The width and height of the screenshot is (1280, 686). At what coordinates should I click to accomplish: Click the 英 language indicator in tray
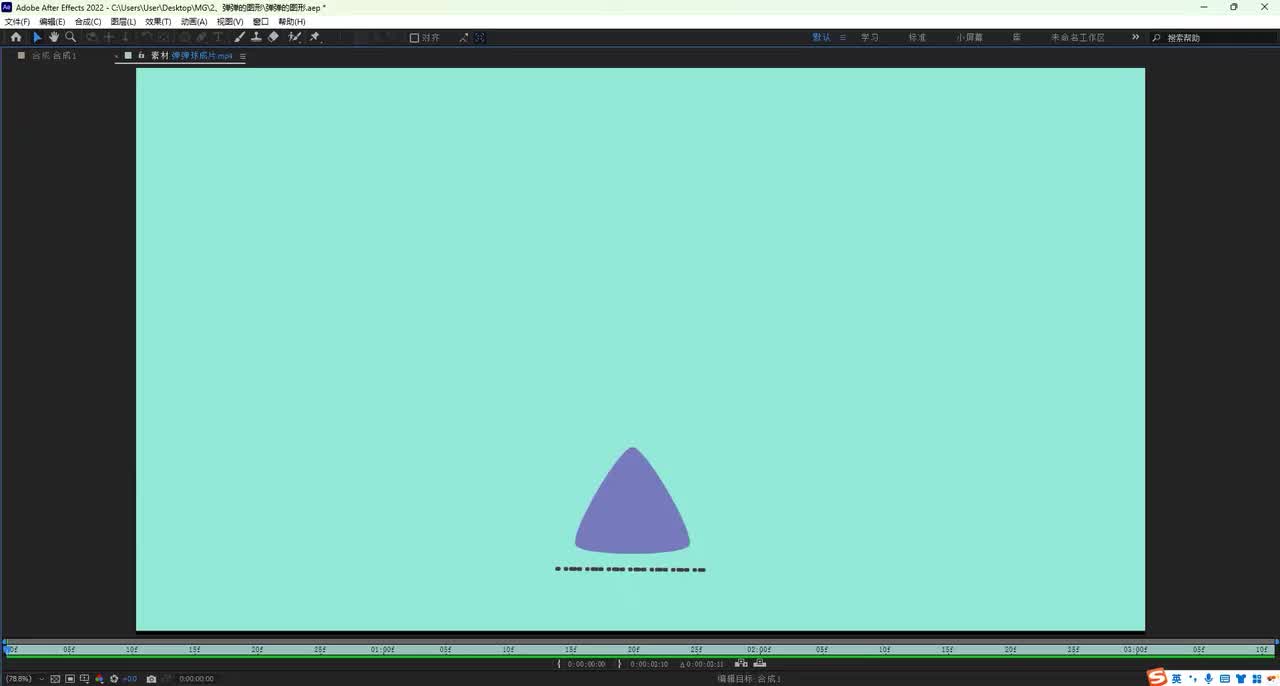coord(1176,679)
